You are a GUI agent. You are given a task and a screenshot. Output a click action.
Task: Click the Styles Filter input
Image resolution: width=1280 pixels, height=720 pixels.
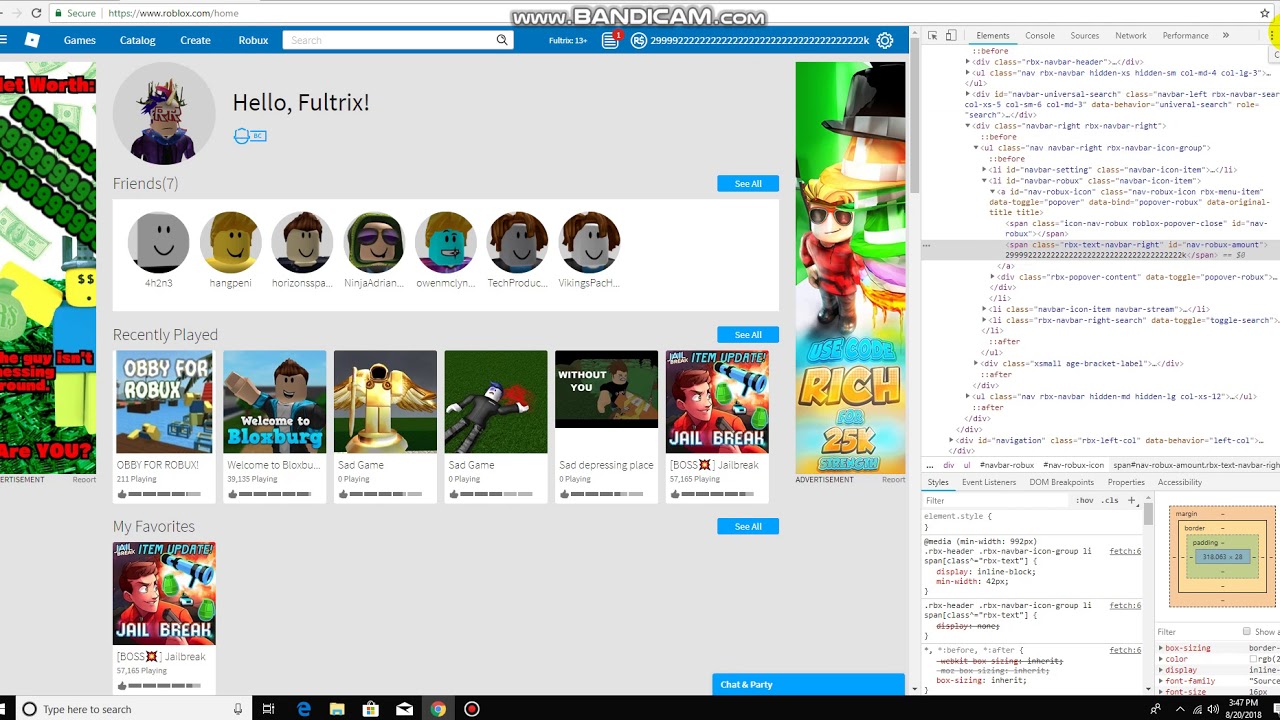pos(995,500)
